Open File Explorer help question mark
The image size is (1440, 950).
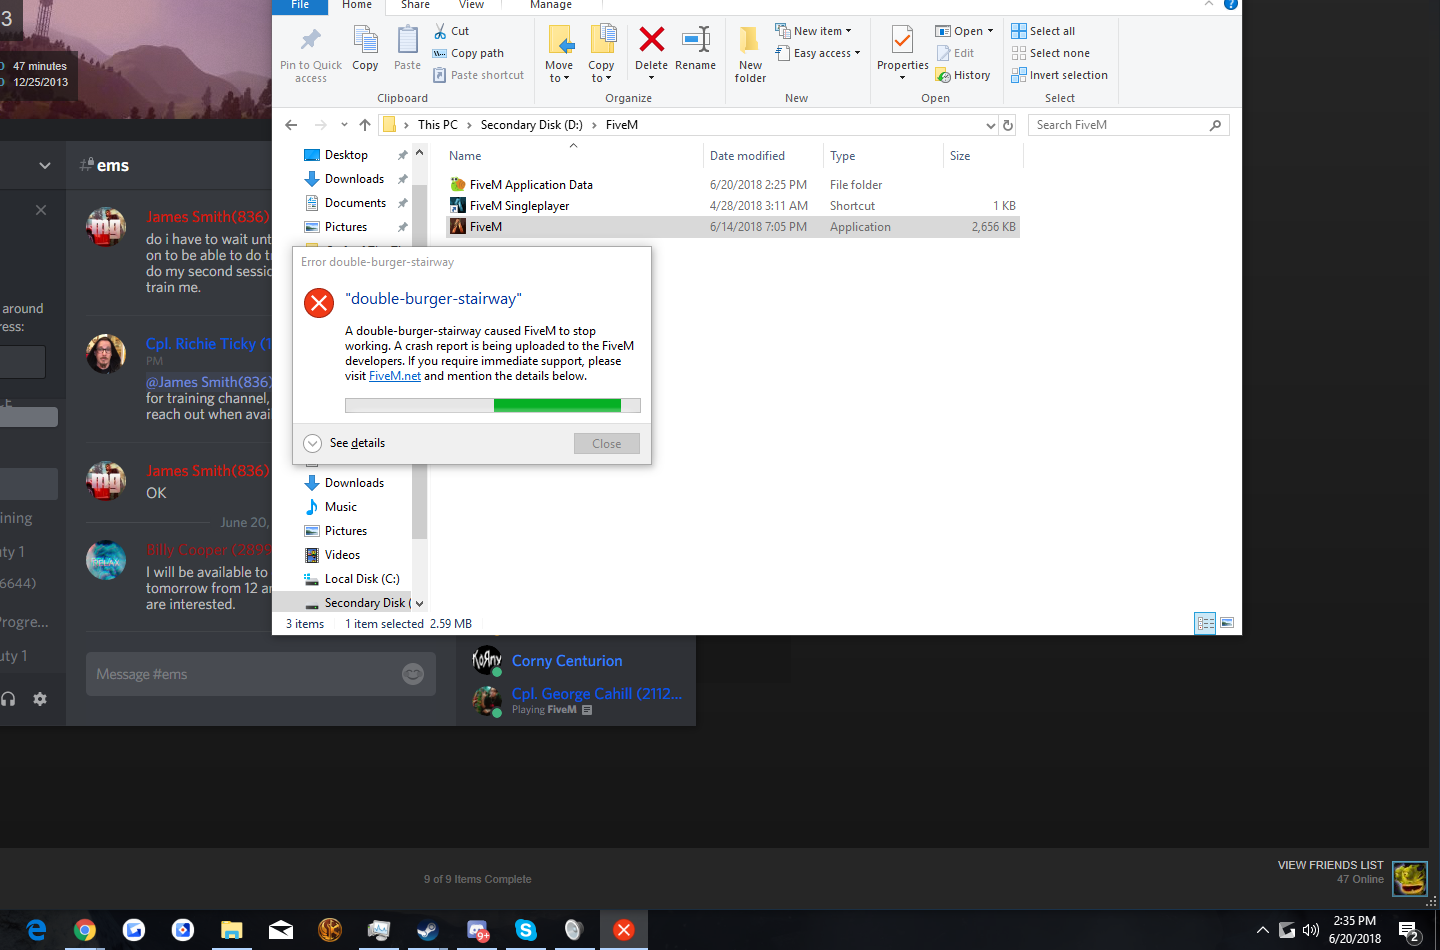point(1231,4)
